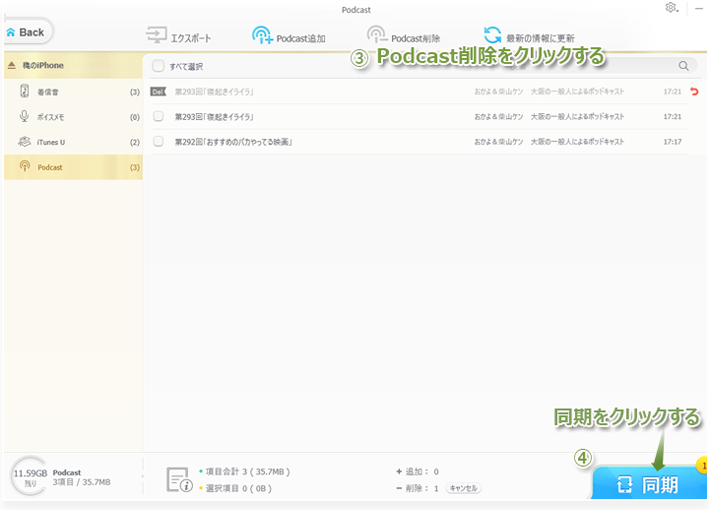Click the (2) count beside iTunes U
The width and height of the screenshot is (709, 510).
click(x=135, y=142)
